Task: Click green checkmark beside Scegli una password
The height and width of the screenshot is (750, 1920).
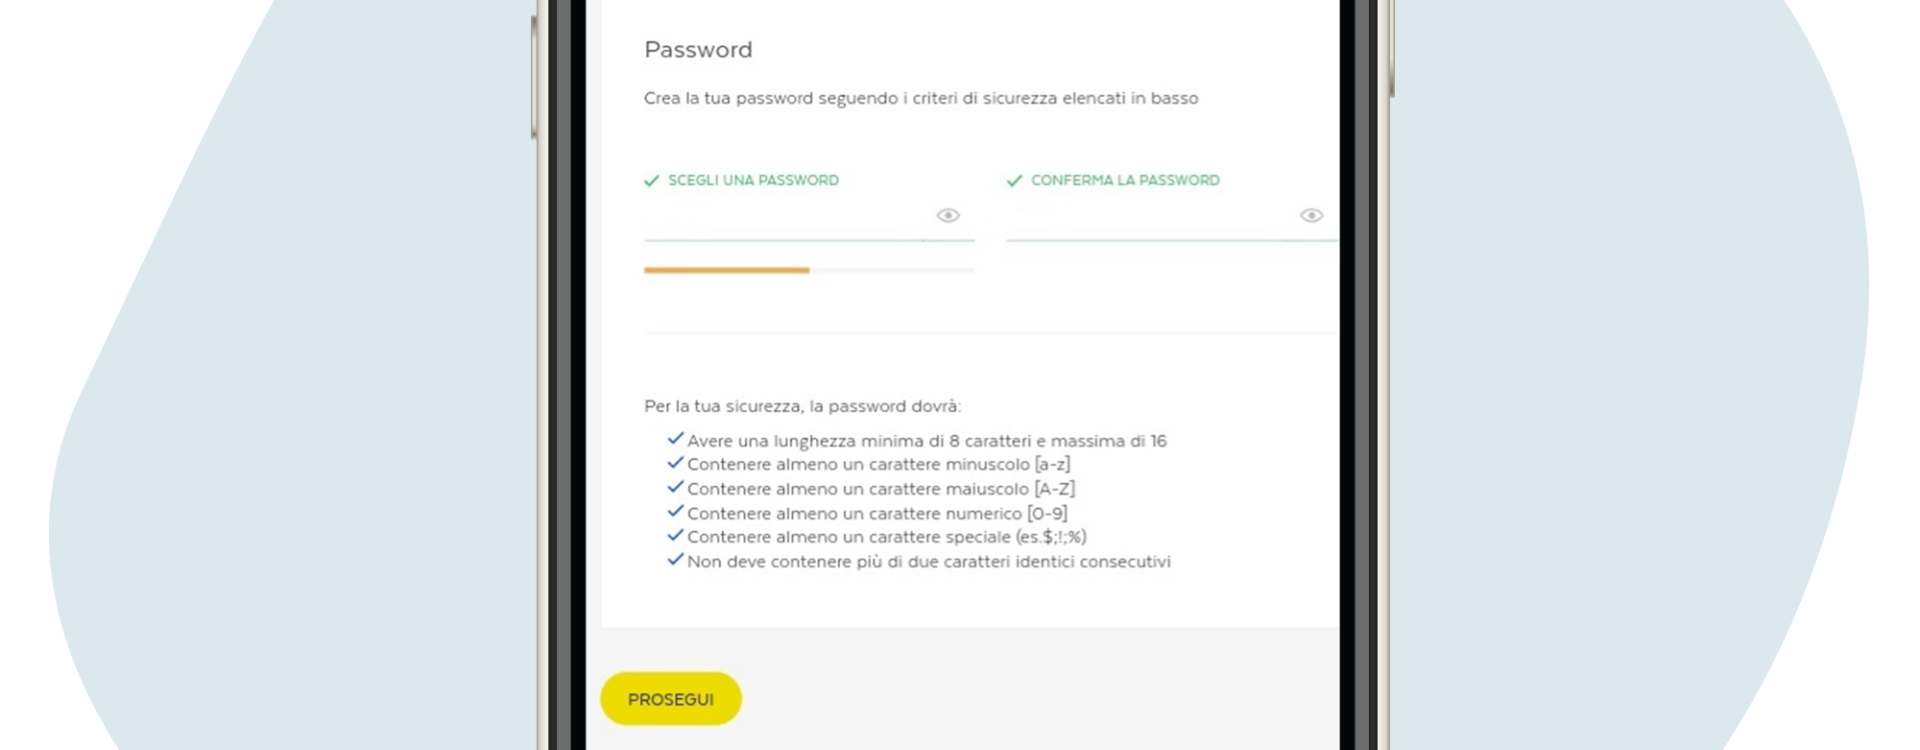Action: (x=652, y=181)
